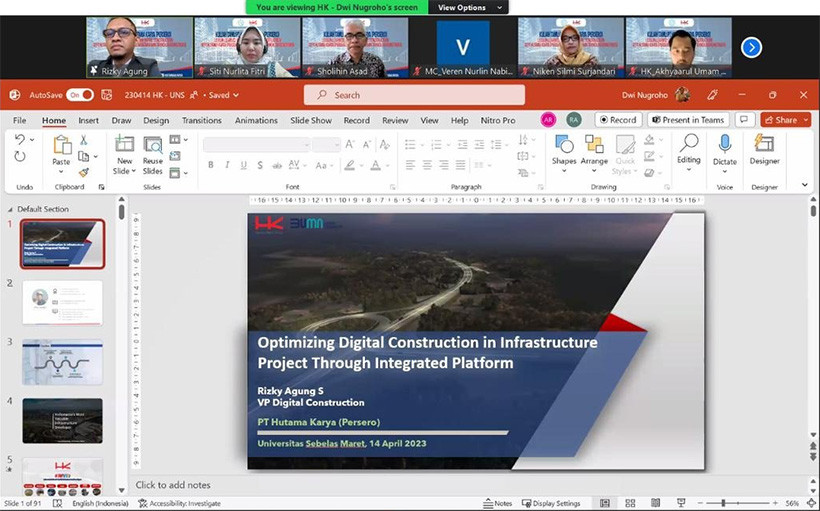Click the Format Painter brush icon

coord(83,173)
